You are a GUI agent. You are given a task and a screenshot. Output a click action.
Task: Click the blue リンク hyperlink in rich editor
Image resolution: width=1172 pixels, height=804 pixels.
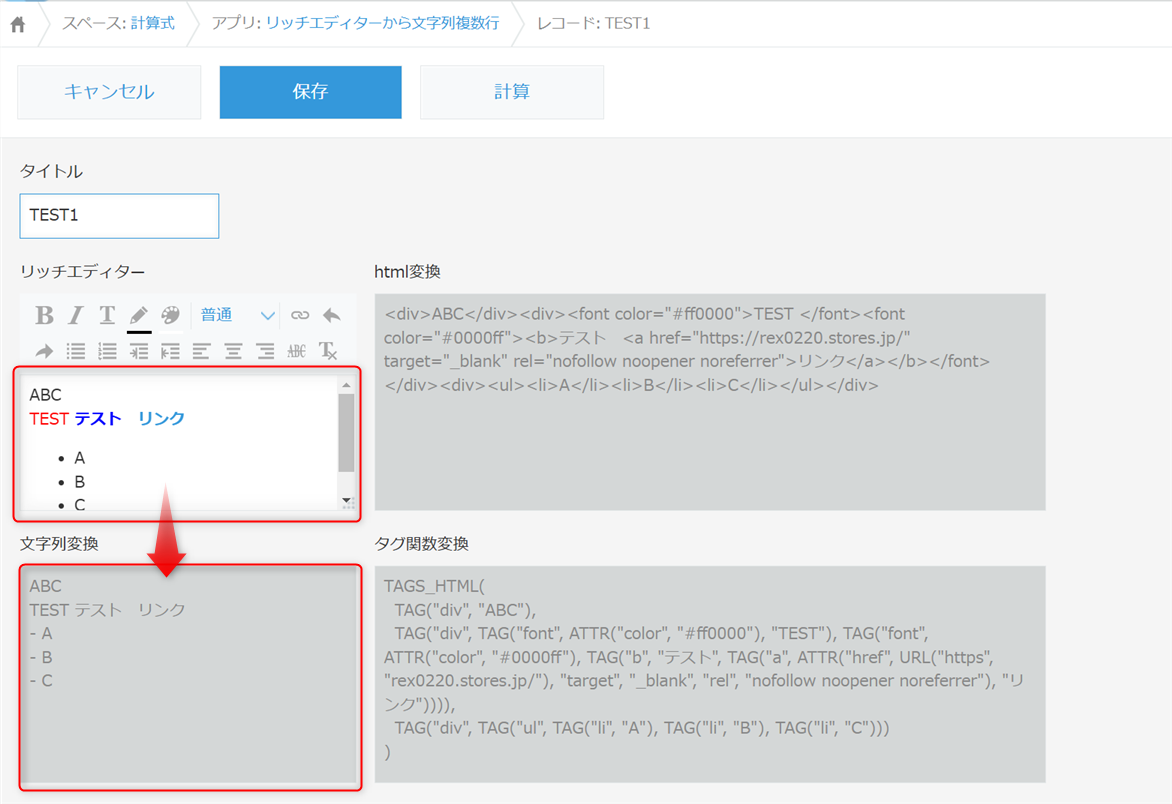[x=161, y=418]
